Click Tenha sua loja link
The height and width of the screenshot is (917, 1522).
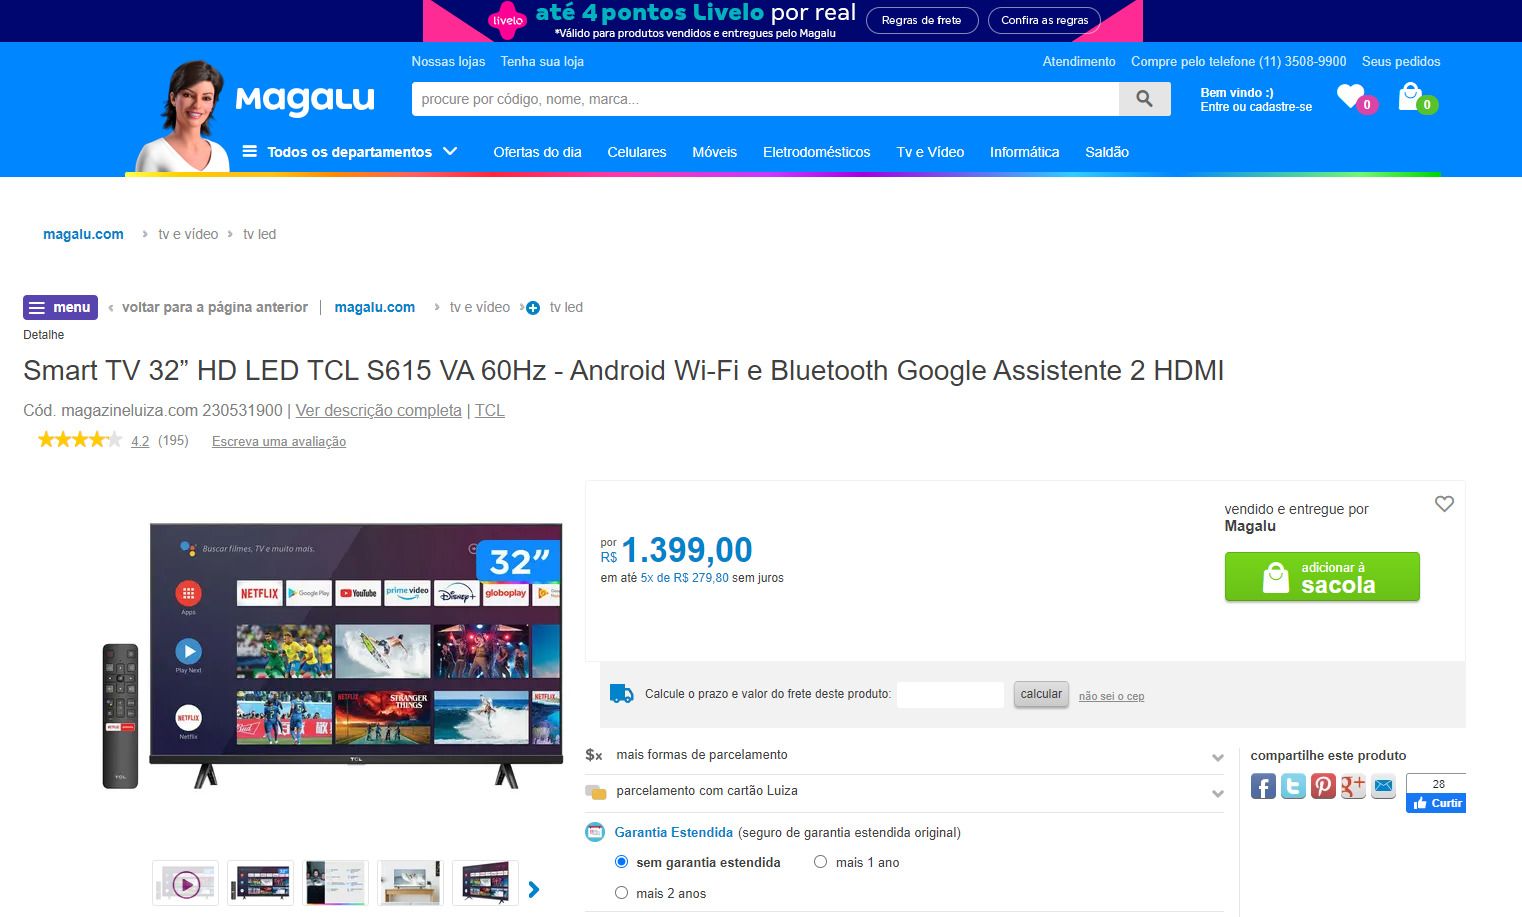point(542,61)
